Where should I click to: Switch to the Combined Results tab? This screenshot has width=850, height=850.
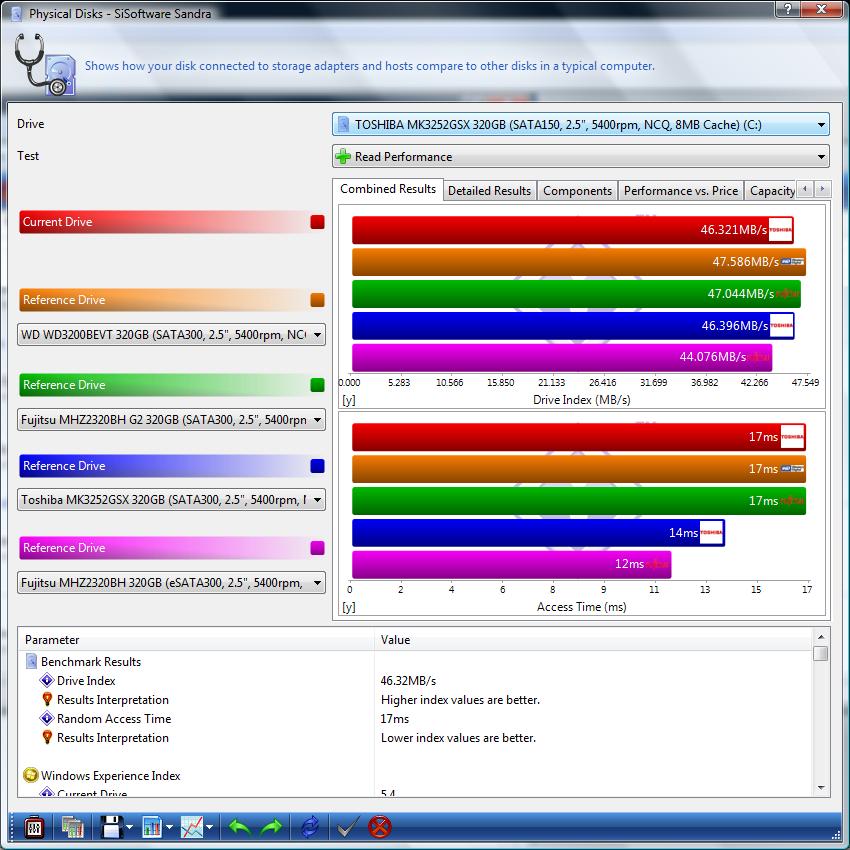point(388,189)
